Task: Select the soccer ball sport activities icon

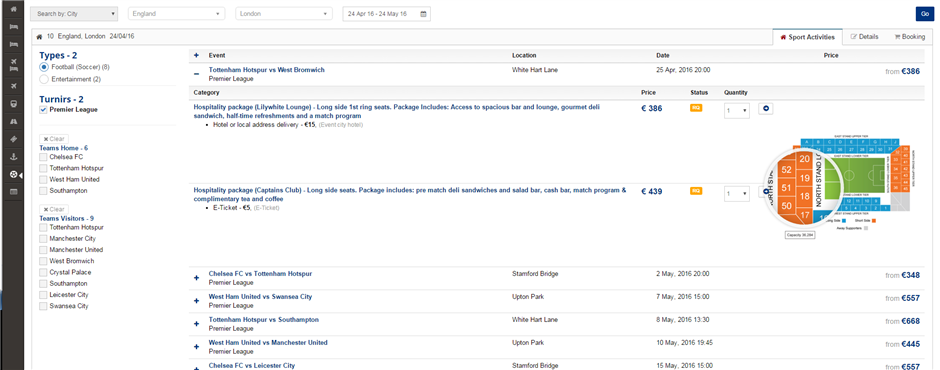Action: tap(14, 175)
